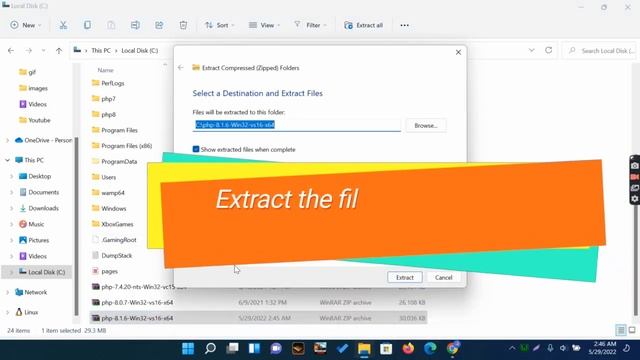Screen dimensions: 640x360
Task: Click the Share icon in toolbar
Action: point(159,25)
